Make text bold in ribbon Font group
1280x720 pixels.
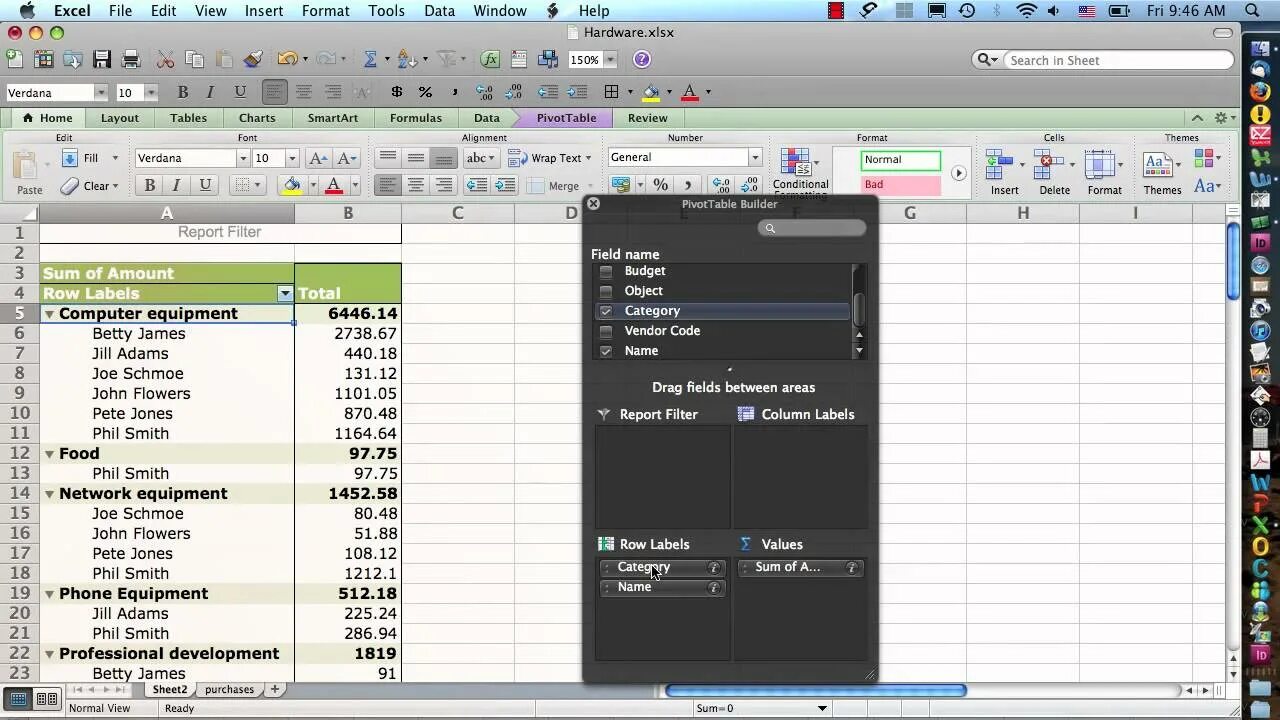pos(150,185)
